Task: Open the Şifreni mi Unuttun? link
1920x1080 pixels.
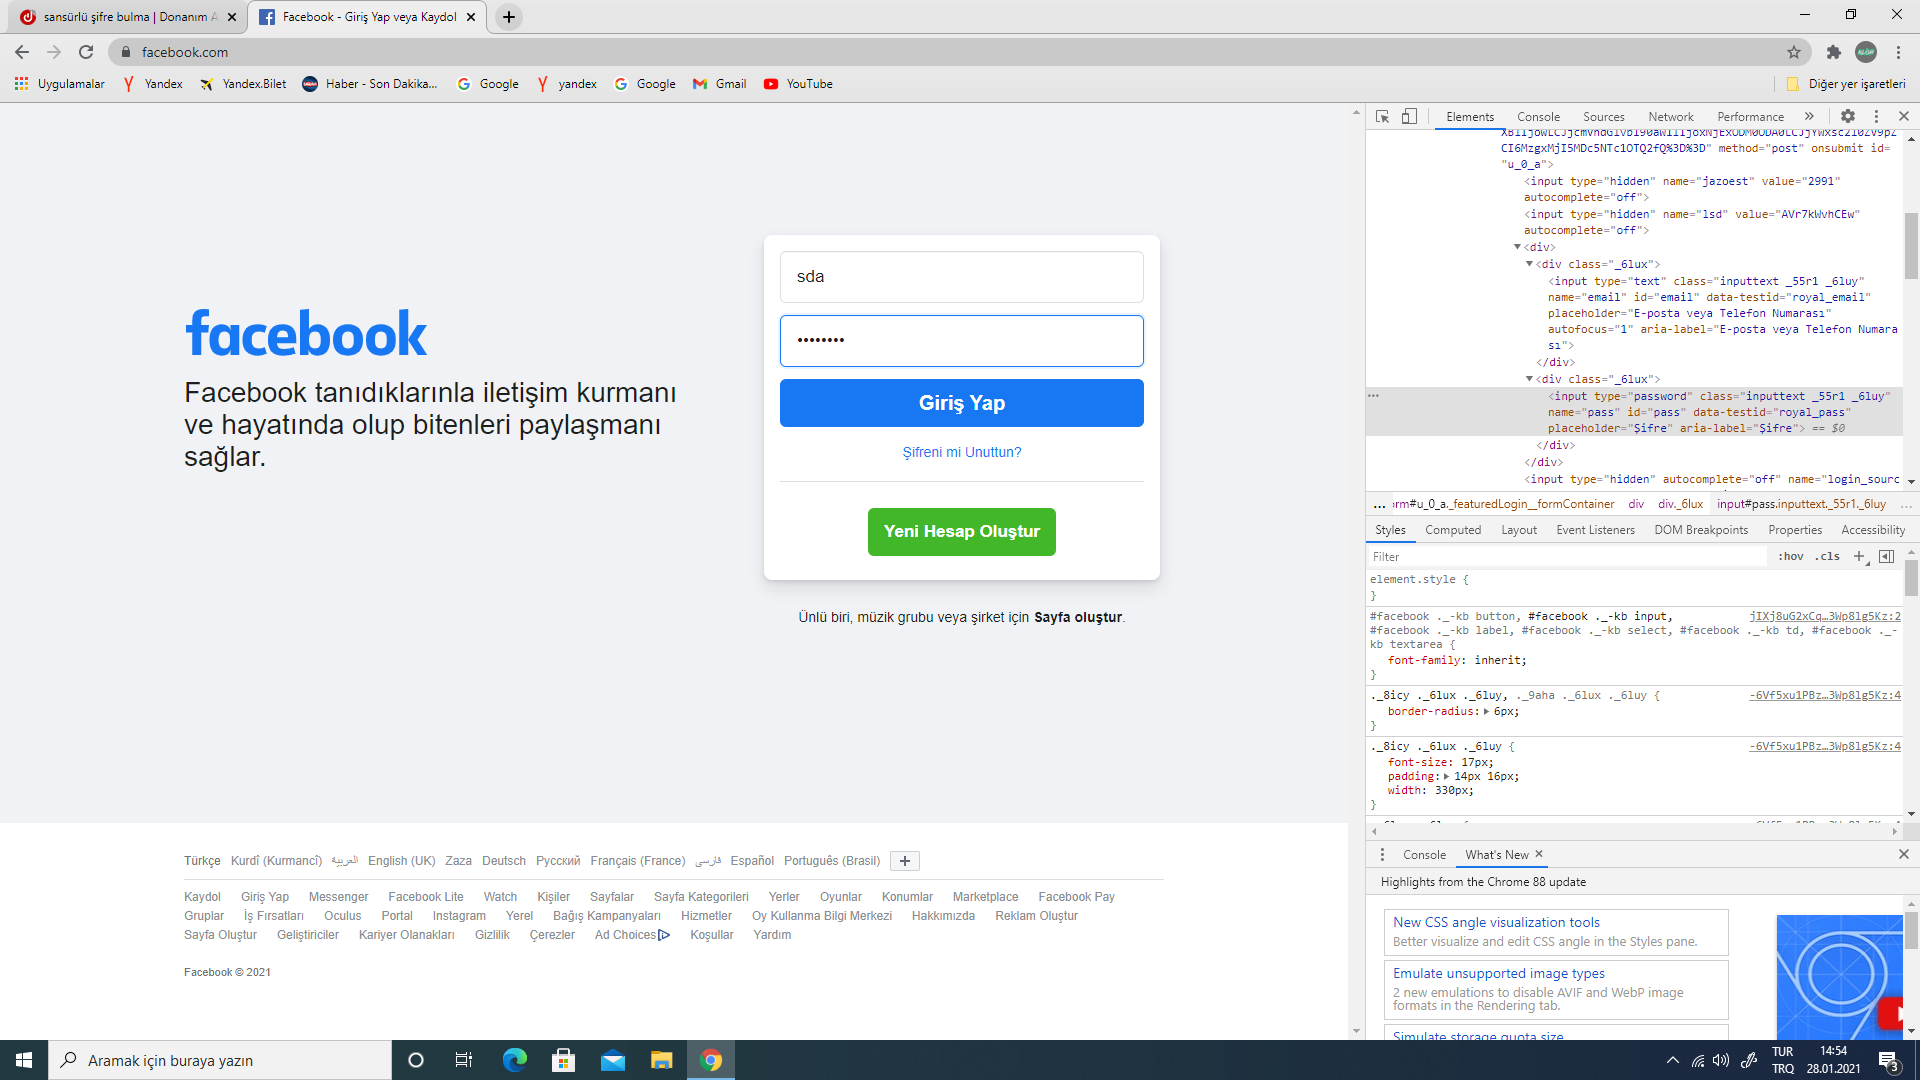Action: coord(961,452)
